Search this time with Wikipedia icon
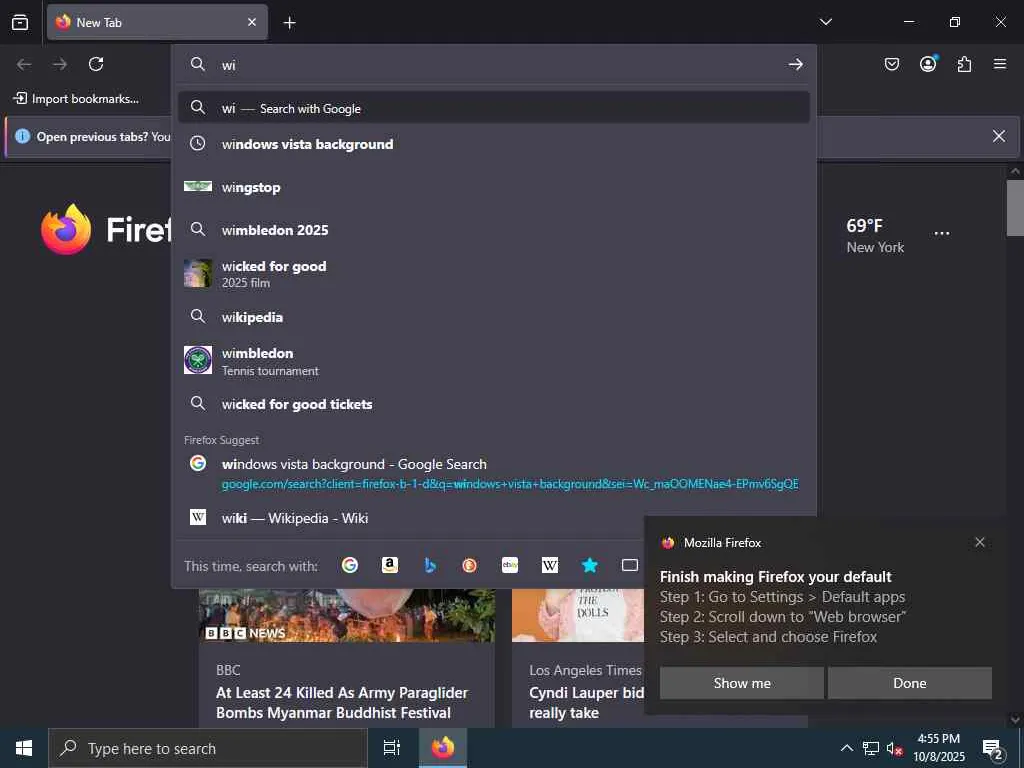1024x768 pixels. tap(550, 566)
